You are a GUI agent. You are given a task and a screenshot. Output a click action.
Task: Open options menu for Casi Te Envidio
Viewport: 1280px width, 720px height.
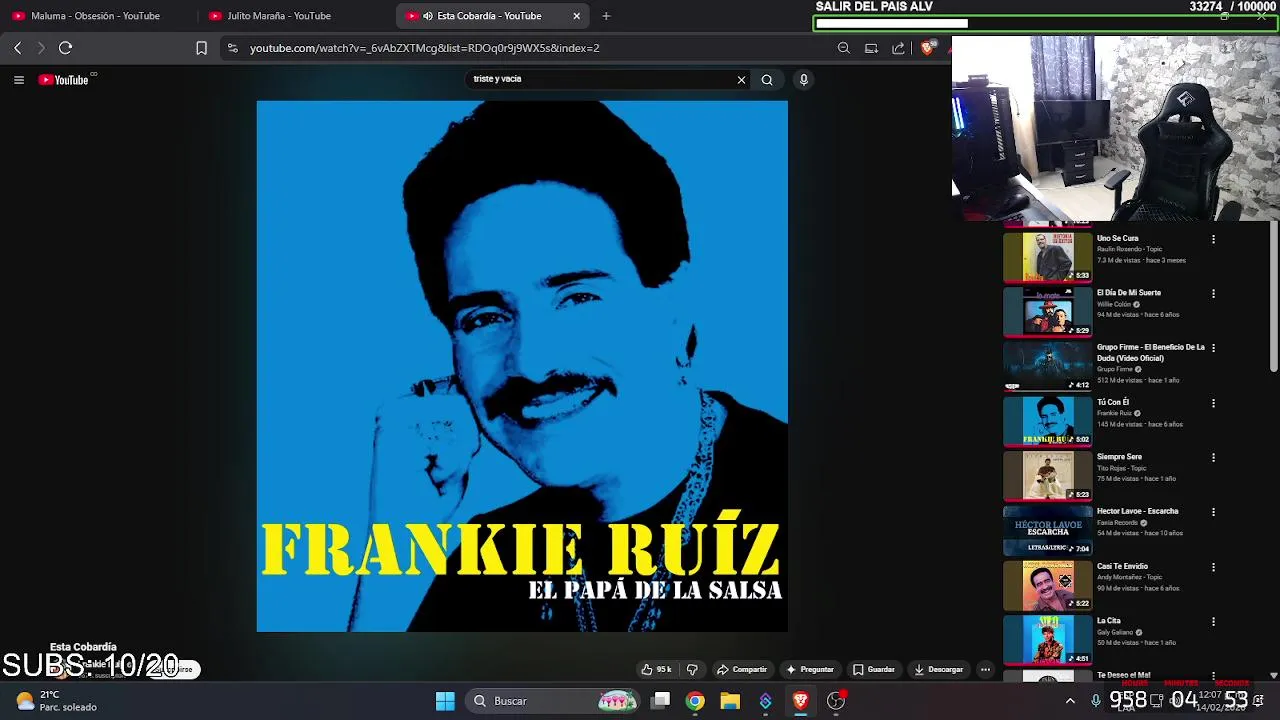coord(1213,567)
